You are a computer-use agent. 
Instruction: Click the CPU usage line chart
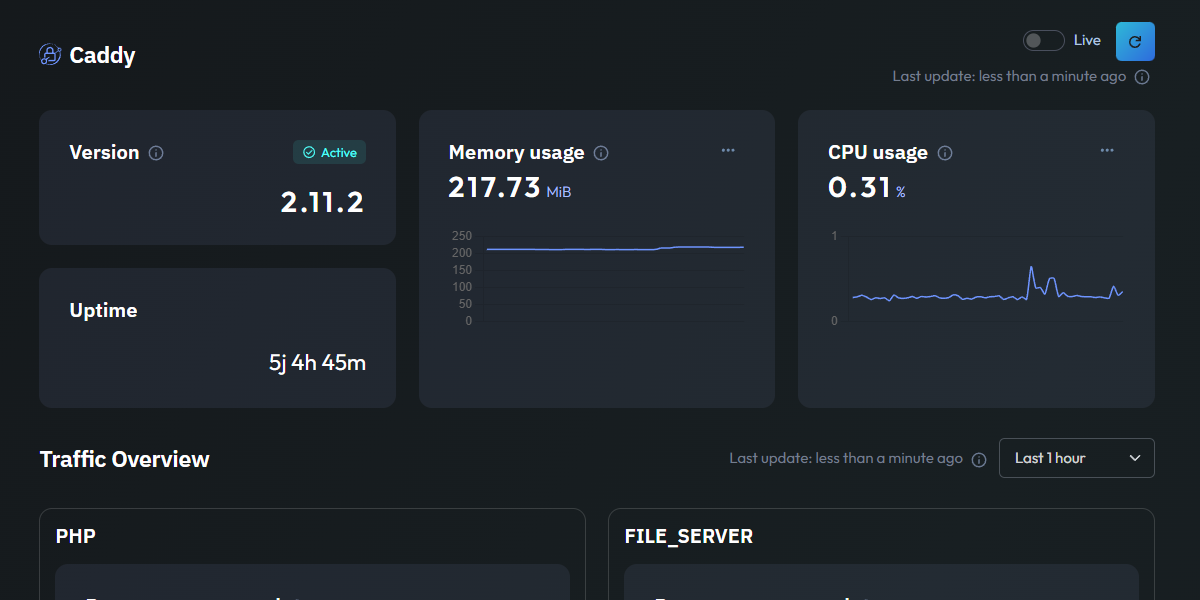coord(978,278)
